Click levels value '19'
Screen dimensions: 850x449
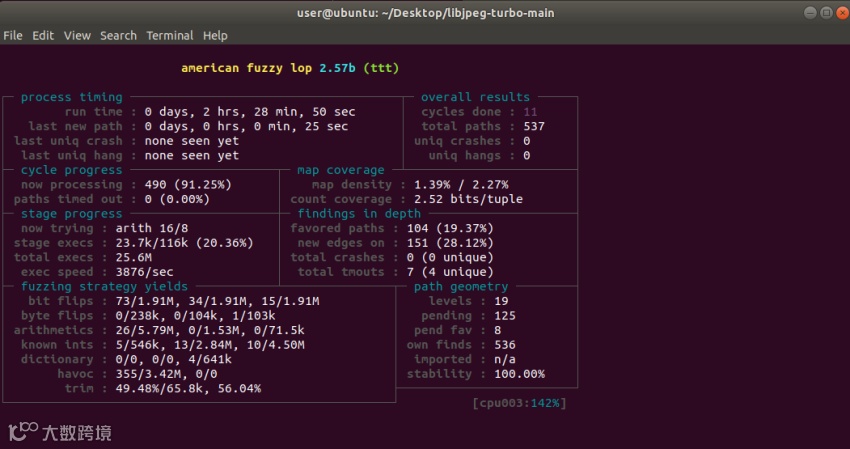[501, 301]
